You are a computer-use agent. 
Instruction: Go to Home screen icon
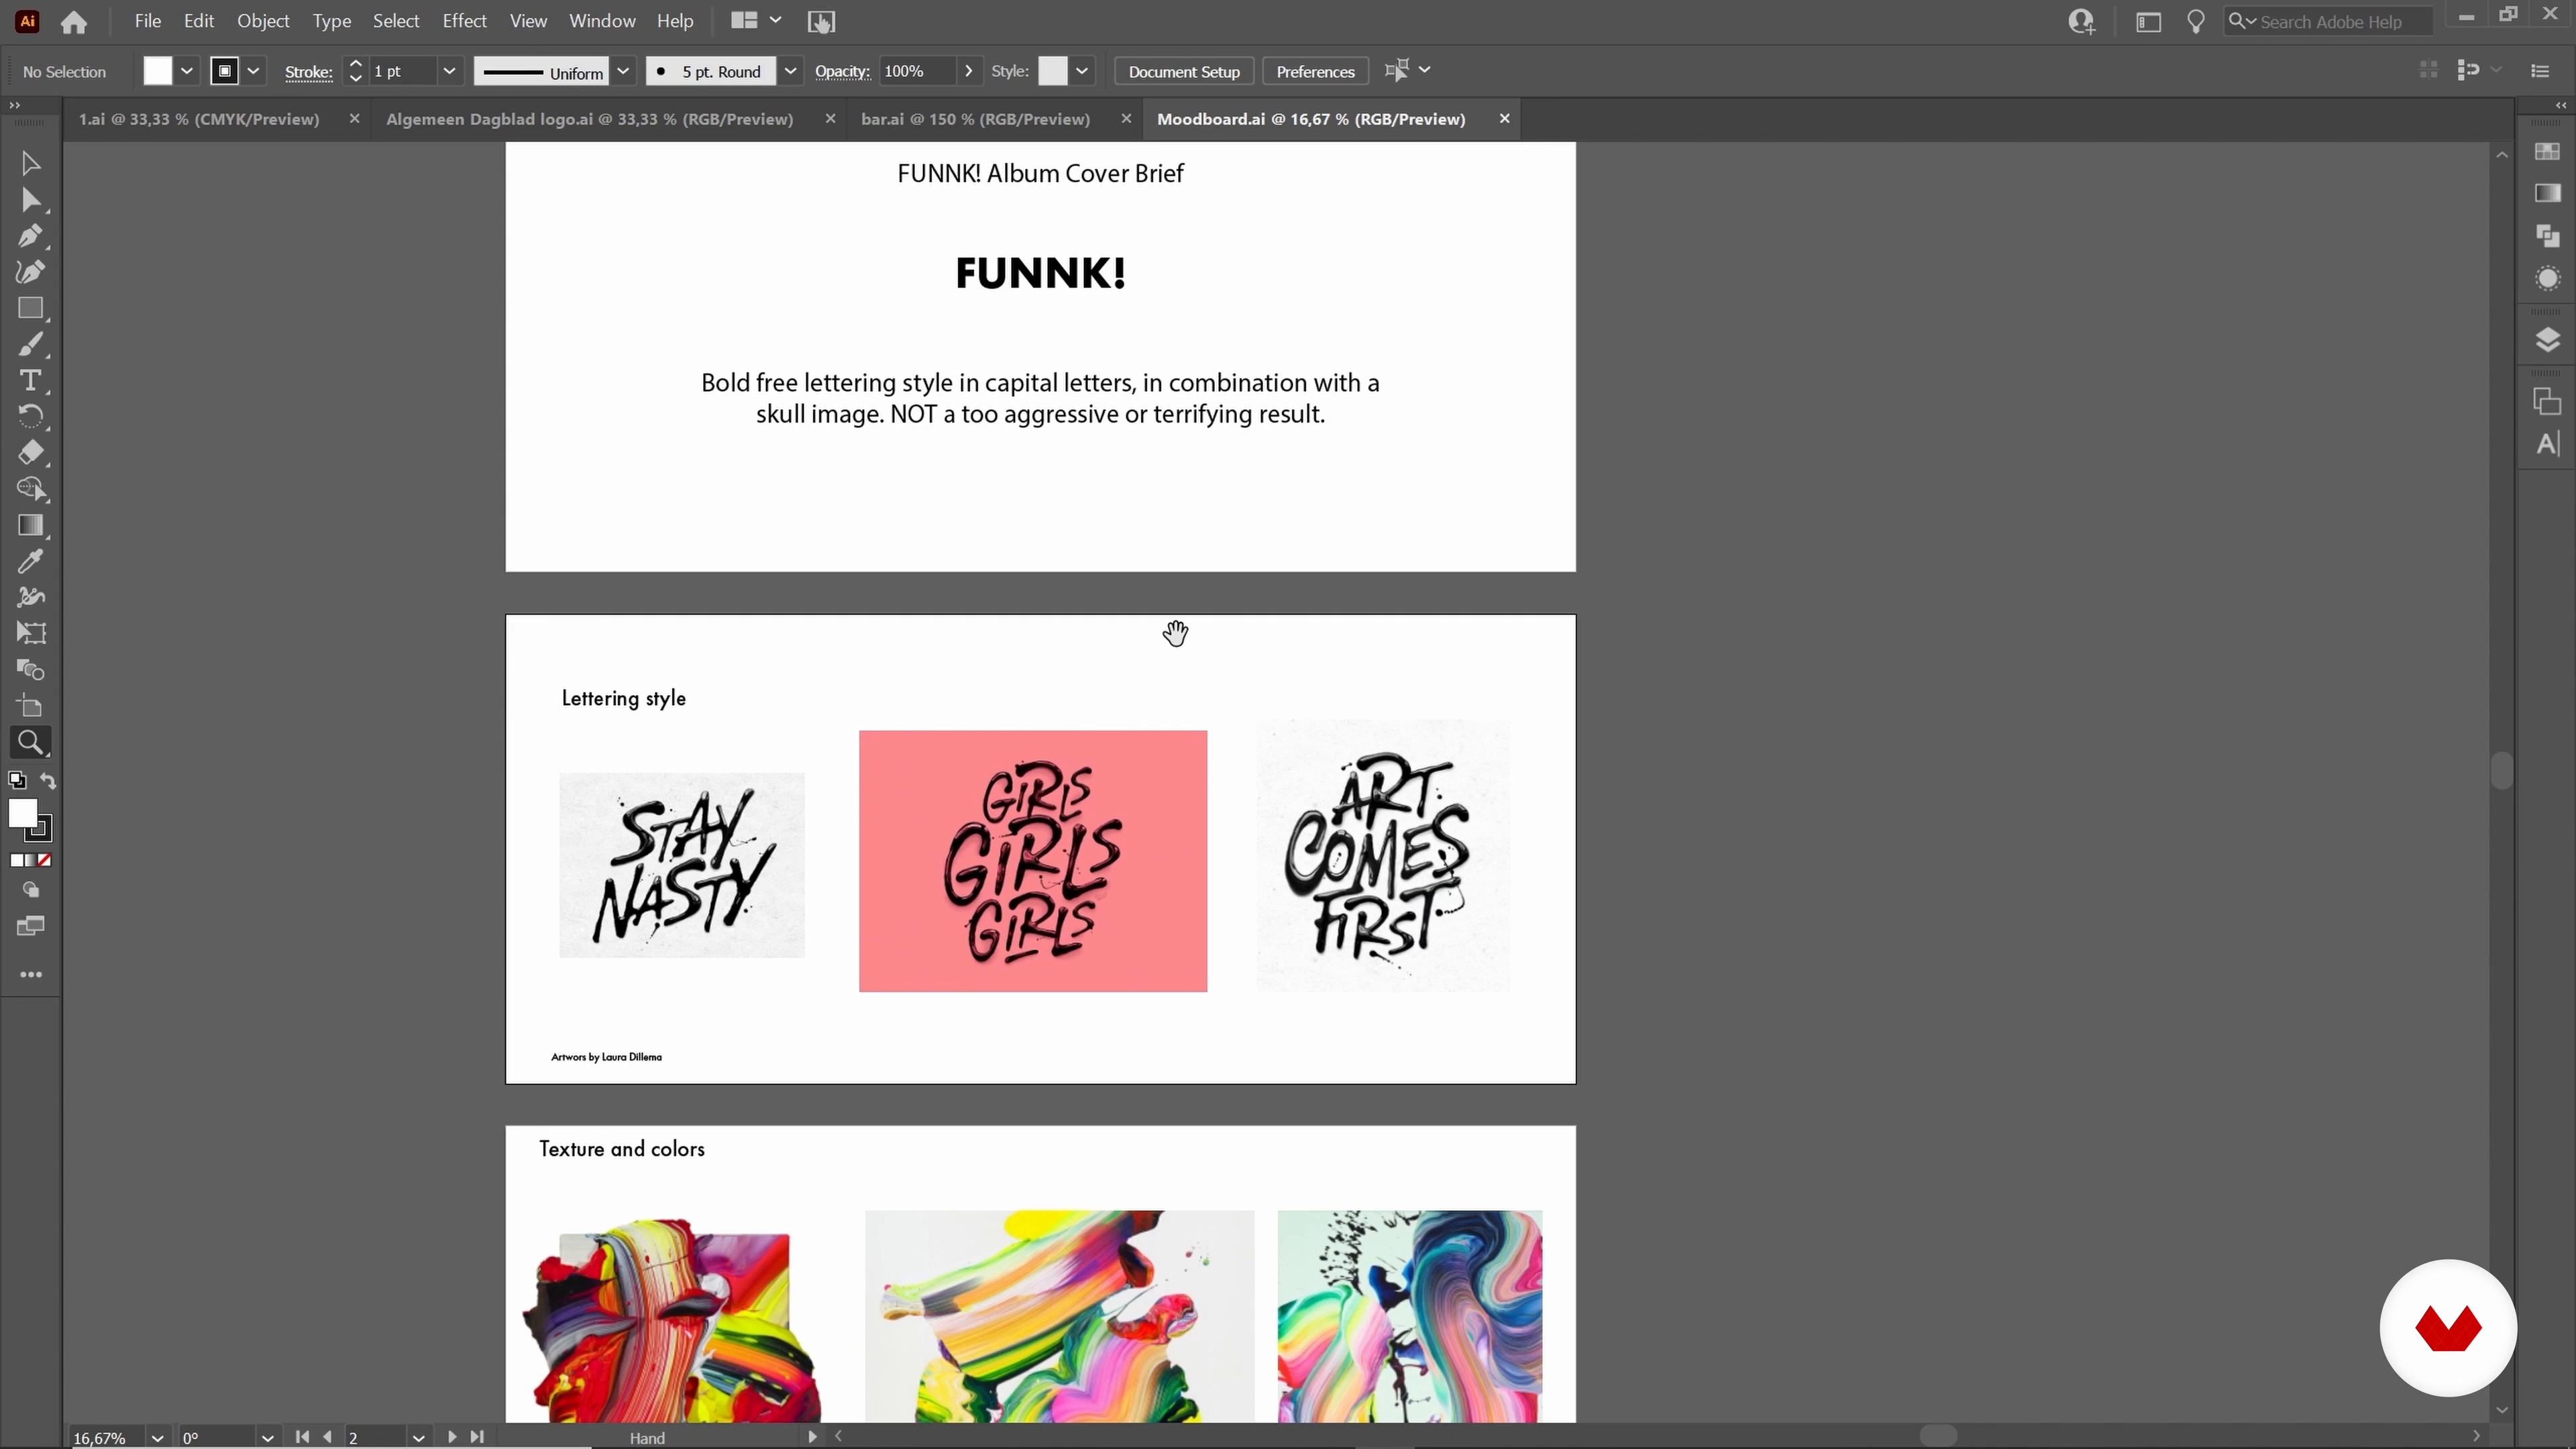coord(73,22)
